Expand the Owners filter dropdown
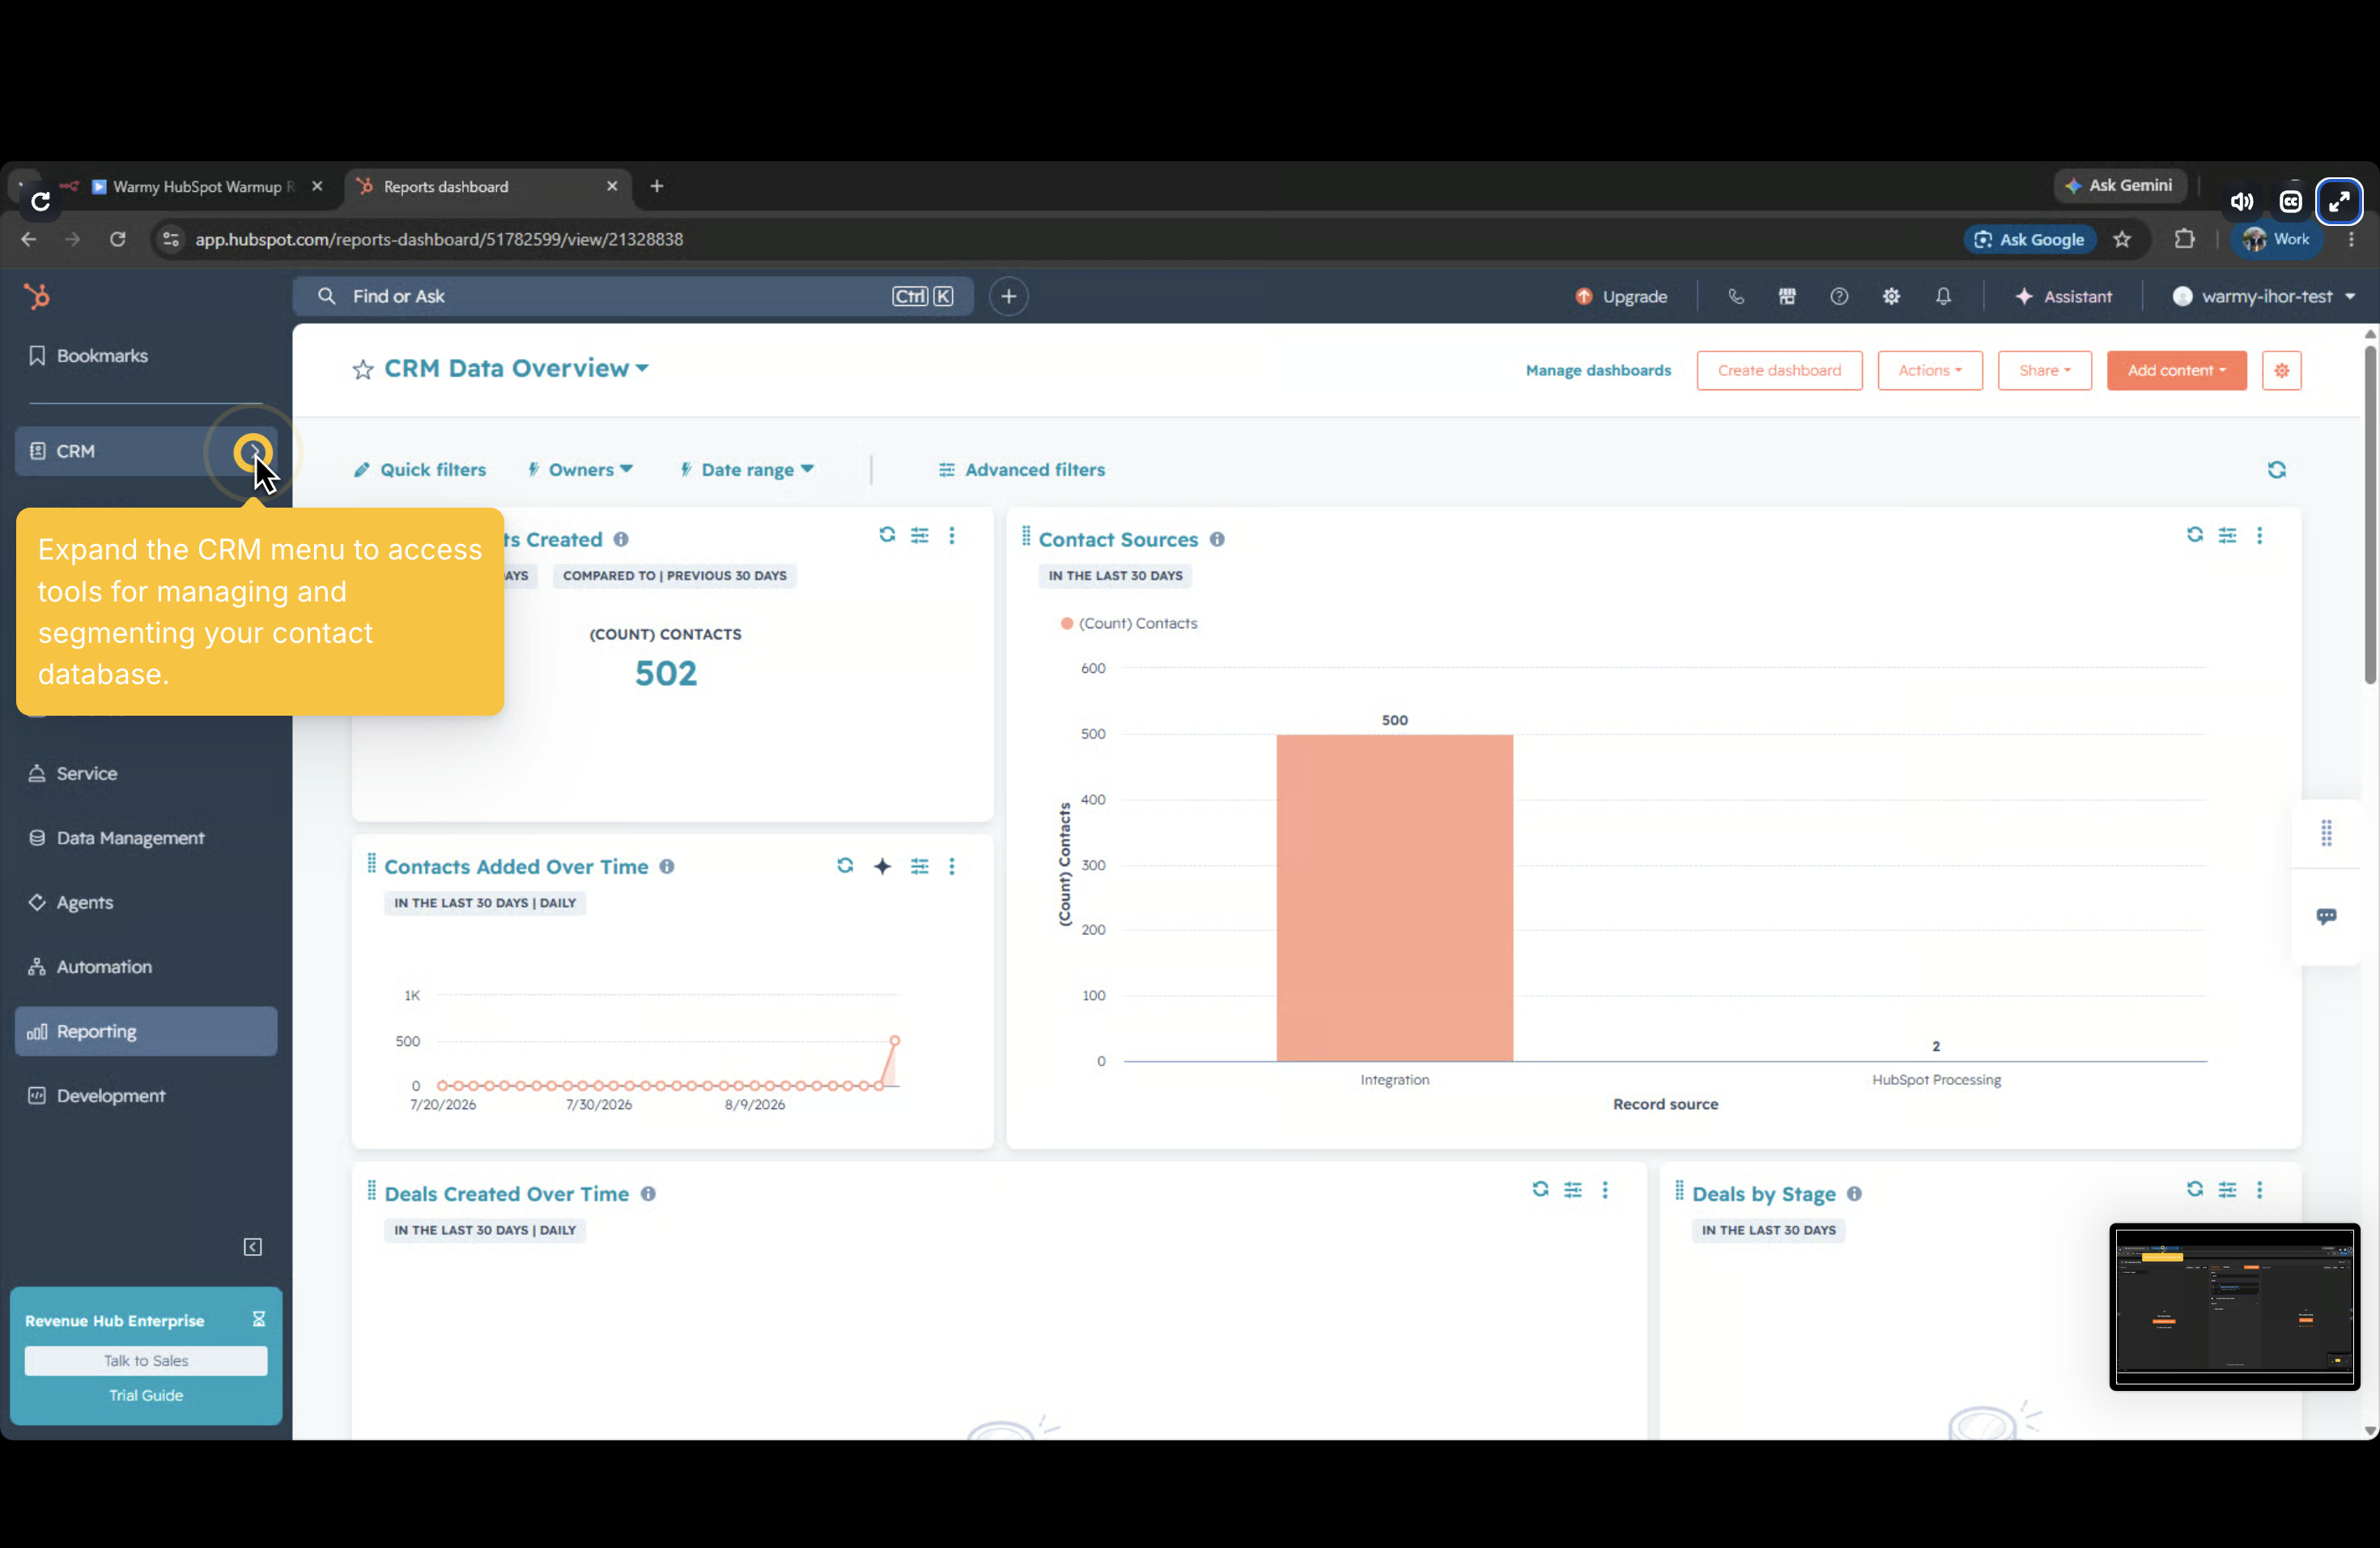This screenshot has width=2380, height=1548. pyautogui.click(x=580, y=470)
